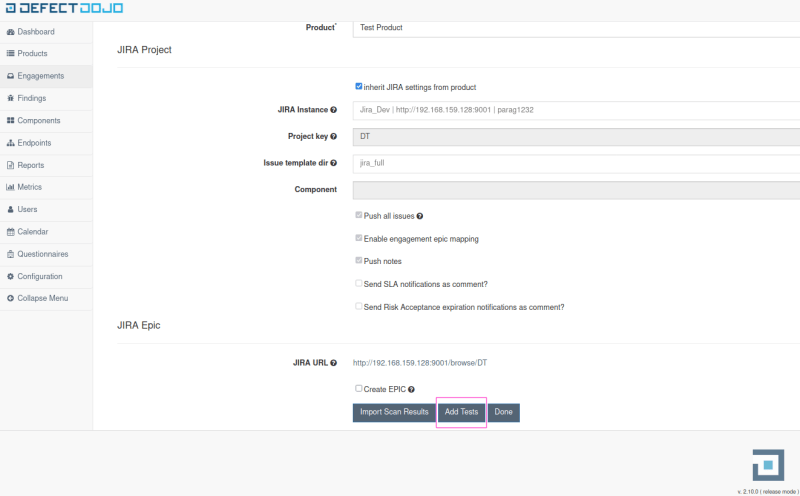Click the Add Tests button

tap(461, 412)
